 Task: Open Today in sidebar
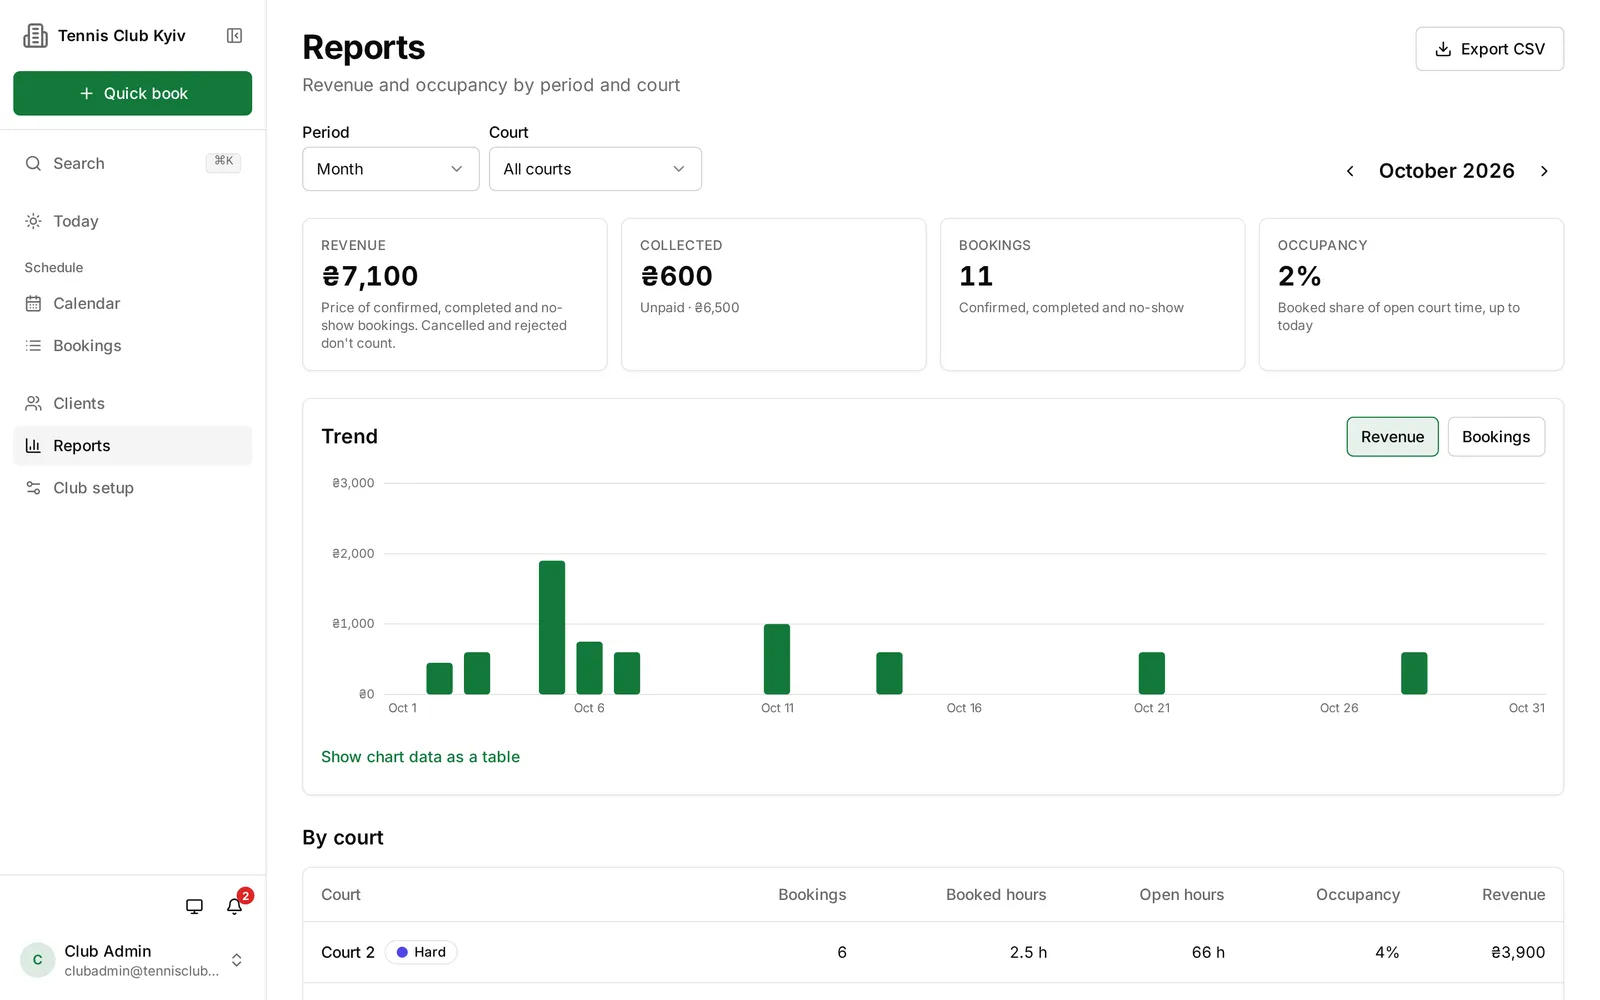pyautogui.click(x=132, y=221)
